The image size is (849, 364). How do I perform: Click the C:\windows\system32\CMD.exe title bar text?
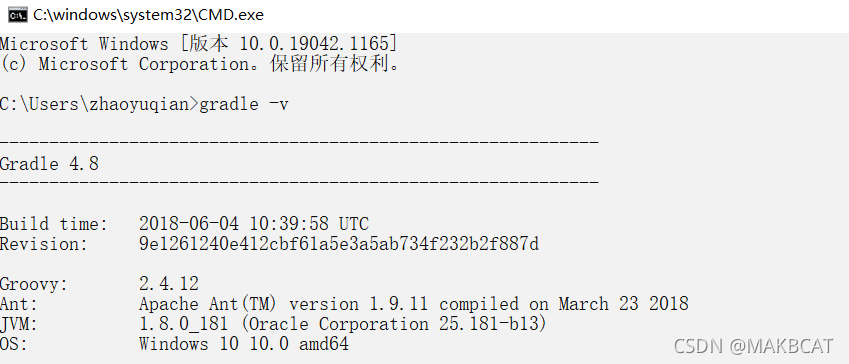[x=148, y=15]
